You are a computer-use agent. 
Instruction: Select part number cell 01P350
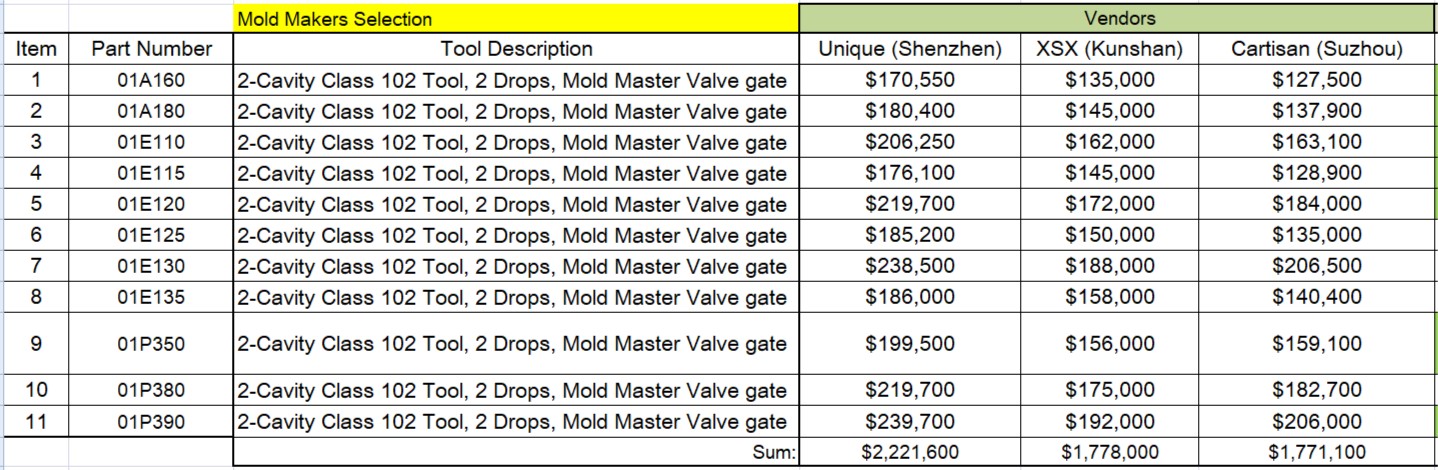(151, 343)
